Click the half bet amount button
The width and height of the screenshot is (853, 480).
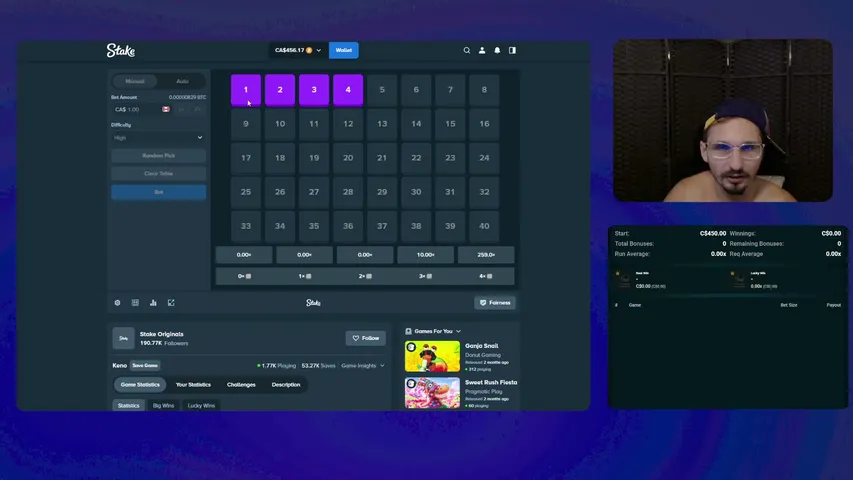coord(182,109)
